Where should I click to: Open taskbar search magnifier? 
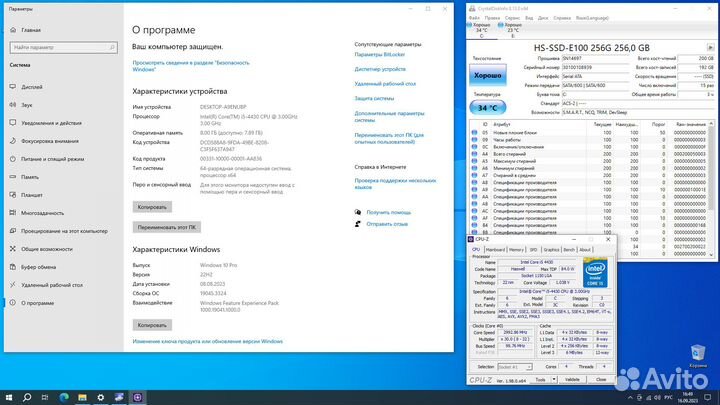coord(27,397)
